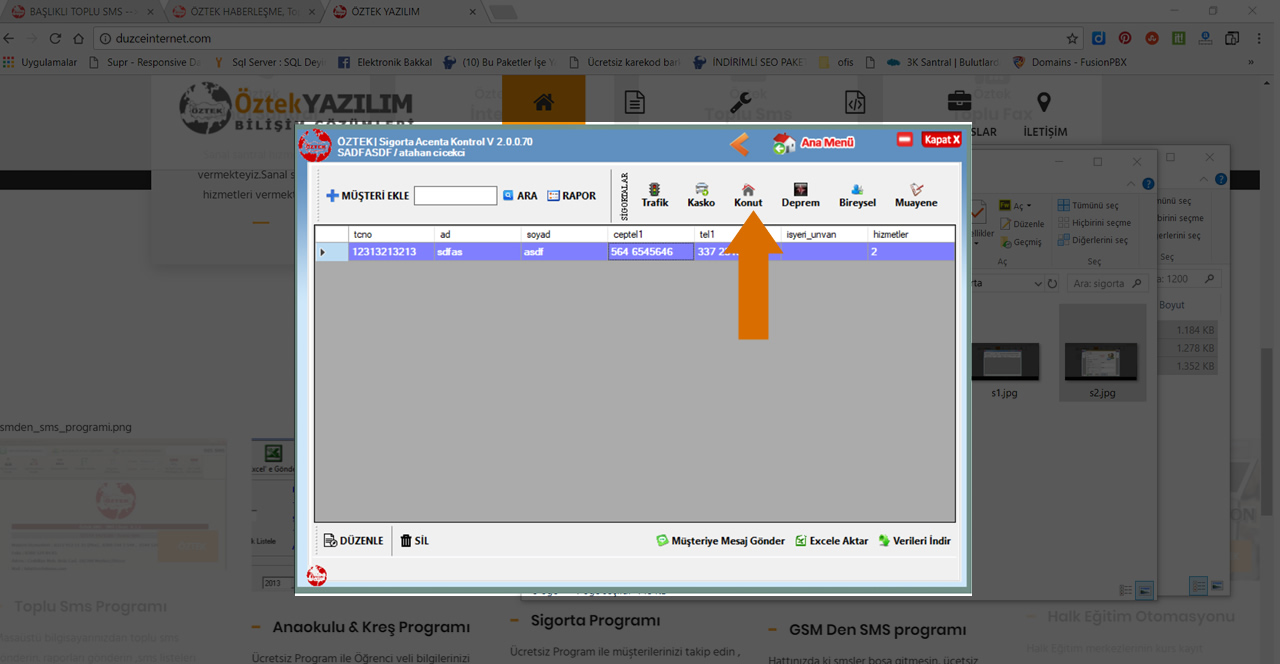Open the Deprem insurance section
1280x664 pixels.
point(800,195)
